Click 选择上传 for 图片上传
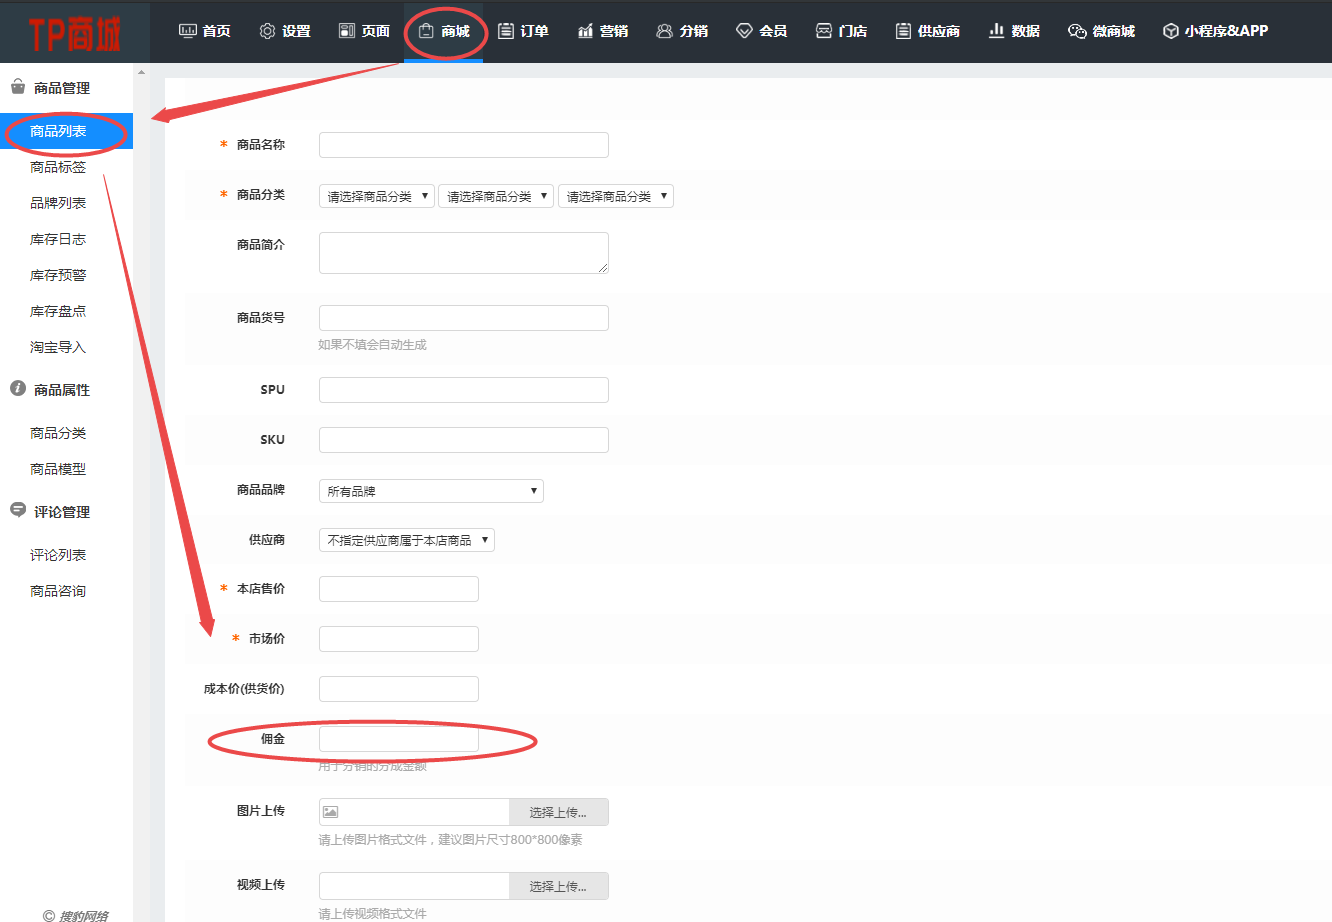Viewport: 1332px width, 922px height. coord(558,811)
